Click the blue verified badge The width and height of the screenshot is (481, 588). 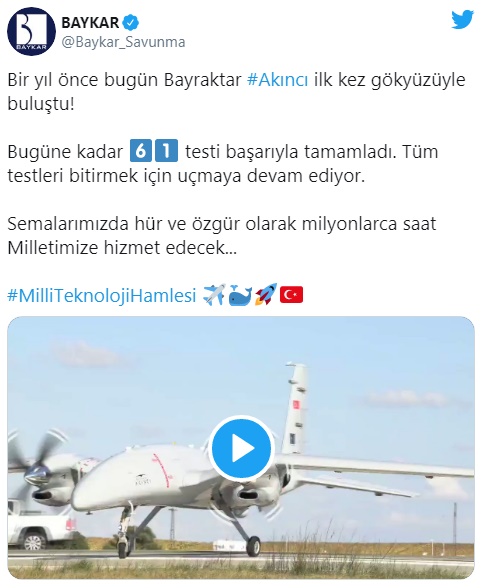130,23
